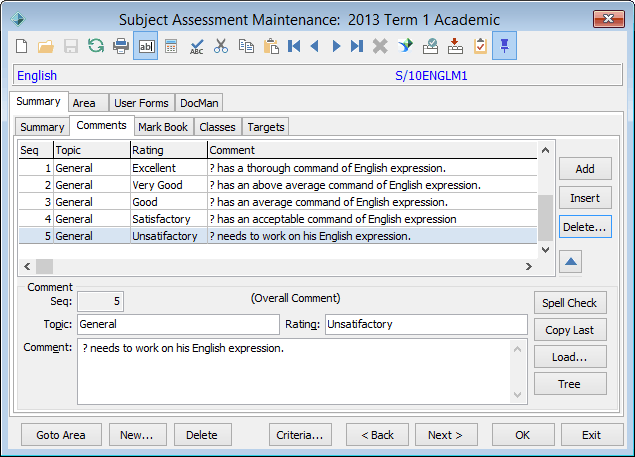Click the Exit button
This screenshot has height=457, width=635.
point(592,435)
